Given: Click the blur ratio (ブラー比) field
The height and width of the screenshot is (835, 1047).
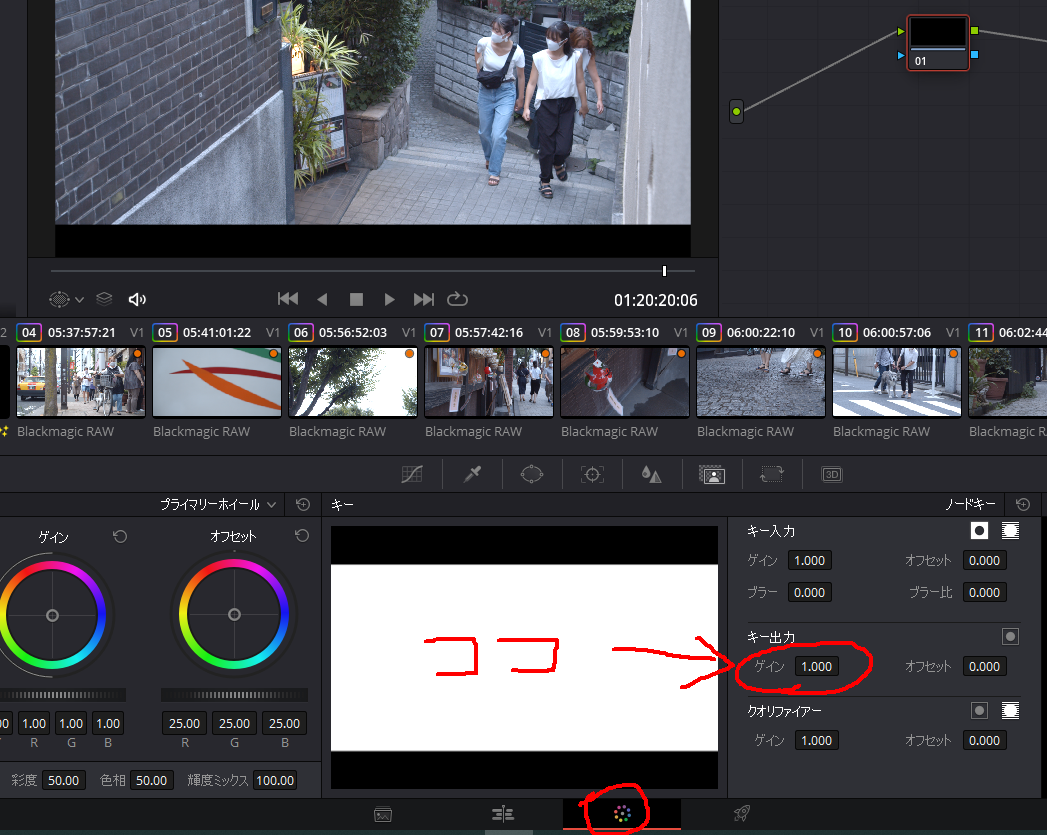Looking at the screenshot, I should tap(984, 593).
